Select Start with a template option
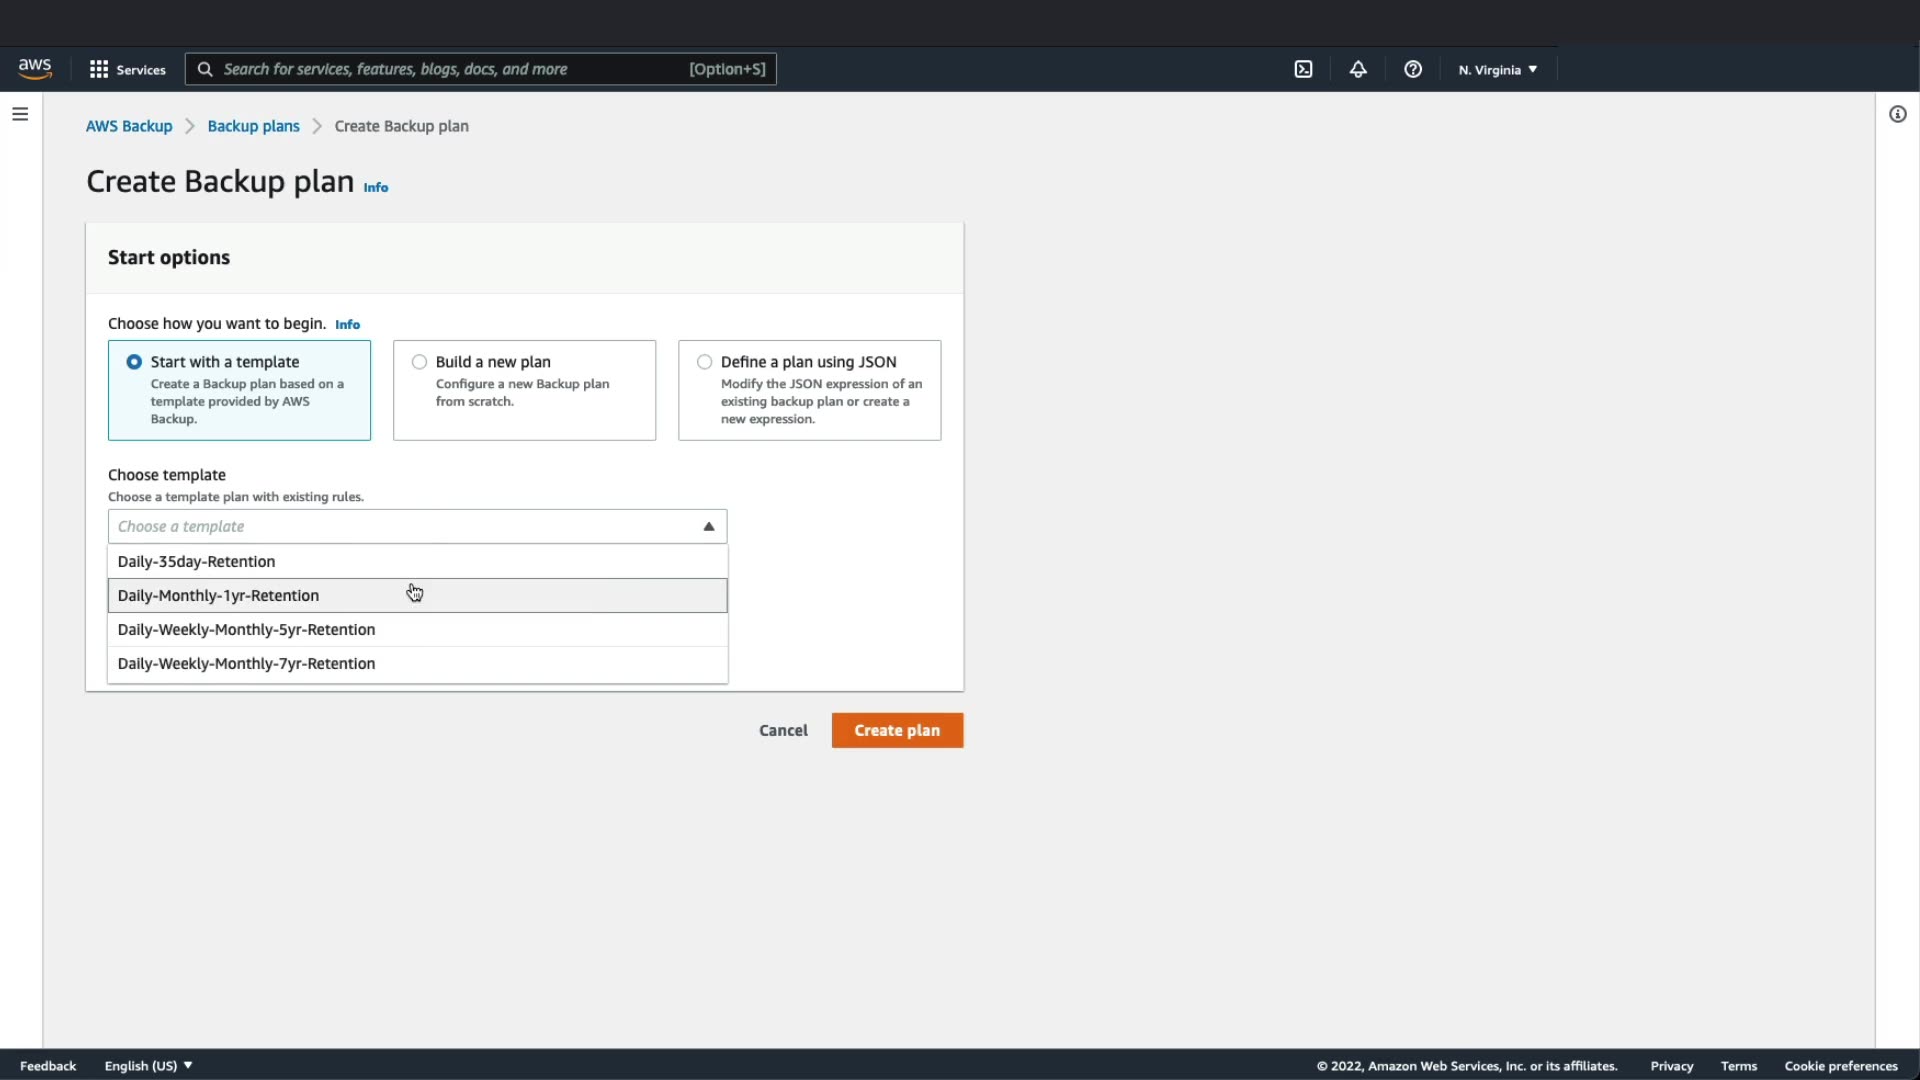This screenshot has height=1080, width=1920. 134,362
